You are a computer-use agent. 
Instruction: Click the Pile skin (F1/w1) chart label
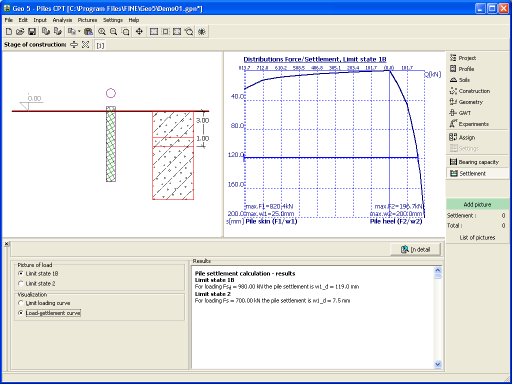271,221
